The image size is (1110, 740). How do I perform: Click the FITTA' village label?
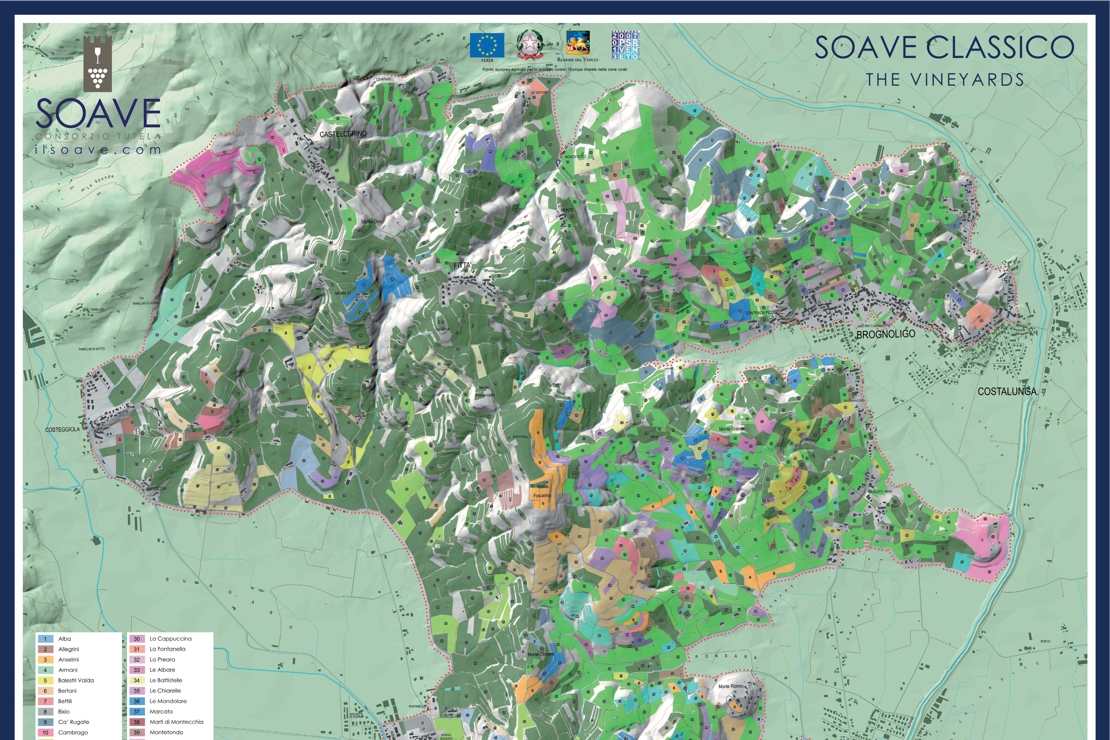(x=462, y=266)
